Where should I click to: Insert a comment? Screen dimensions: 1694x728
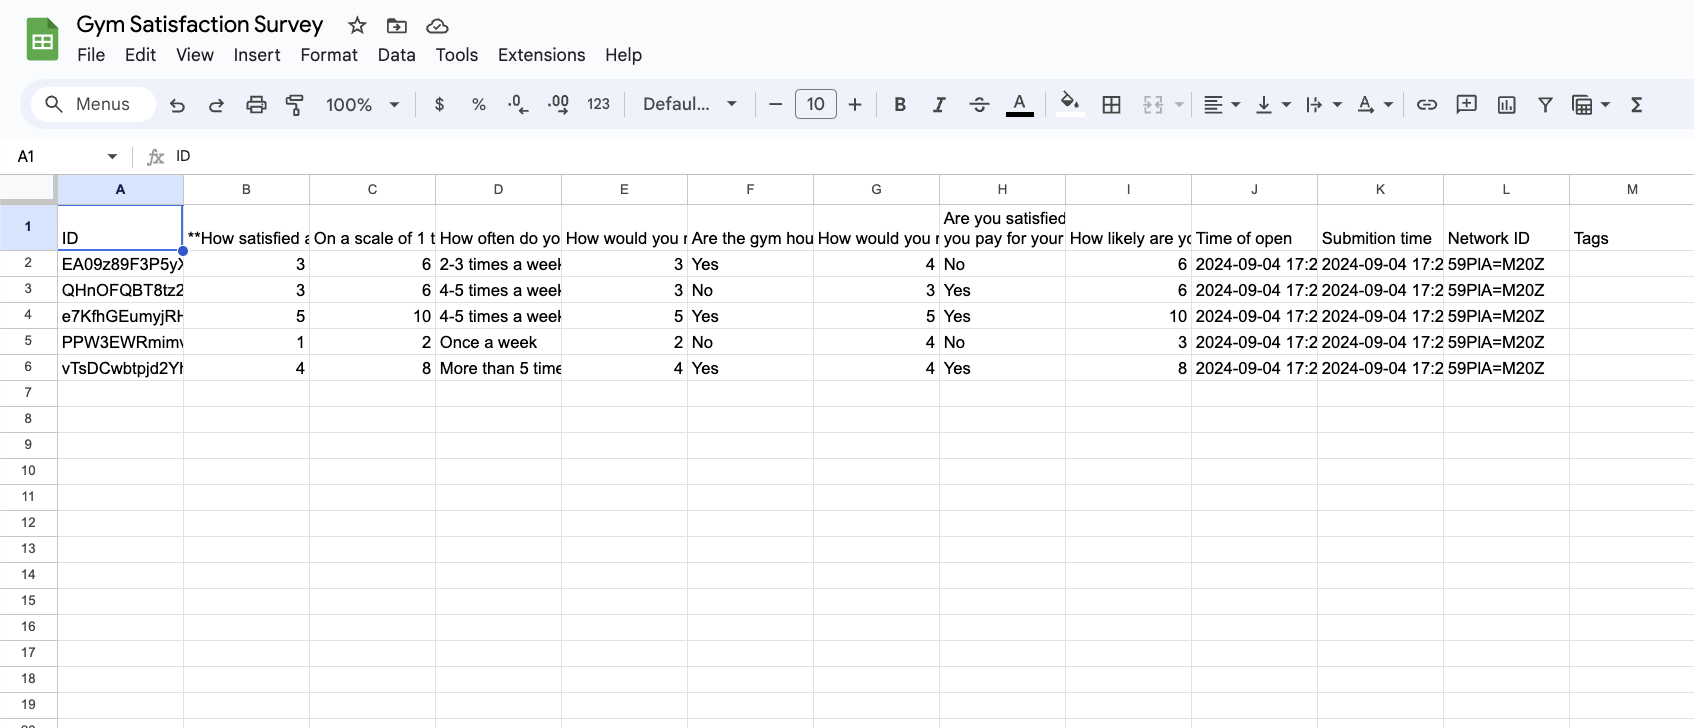(1467, 104)
